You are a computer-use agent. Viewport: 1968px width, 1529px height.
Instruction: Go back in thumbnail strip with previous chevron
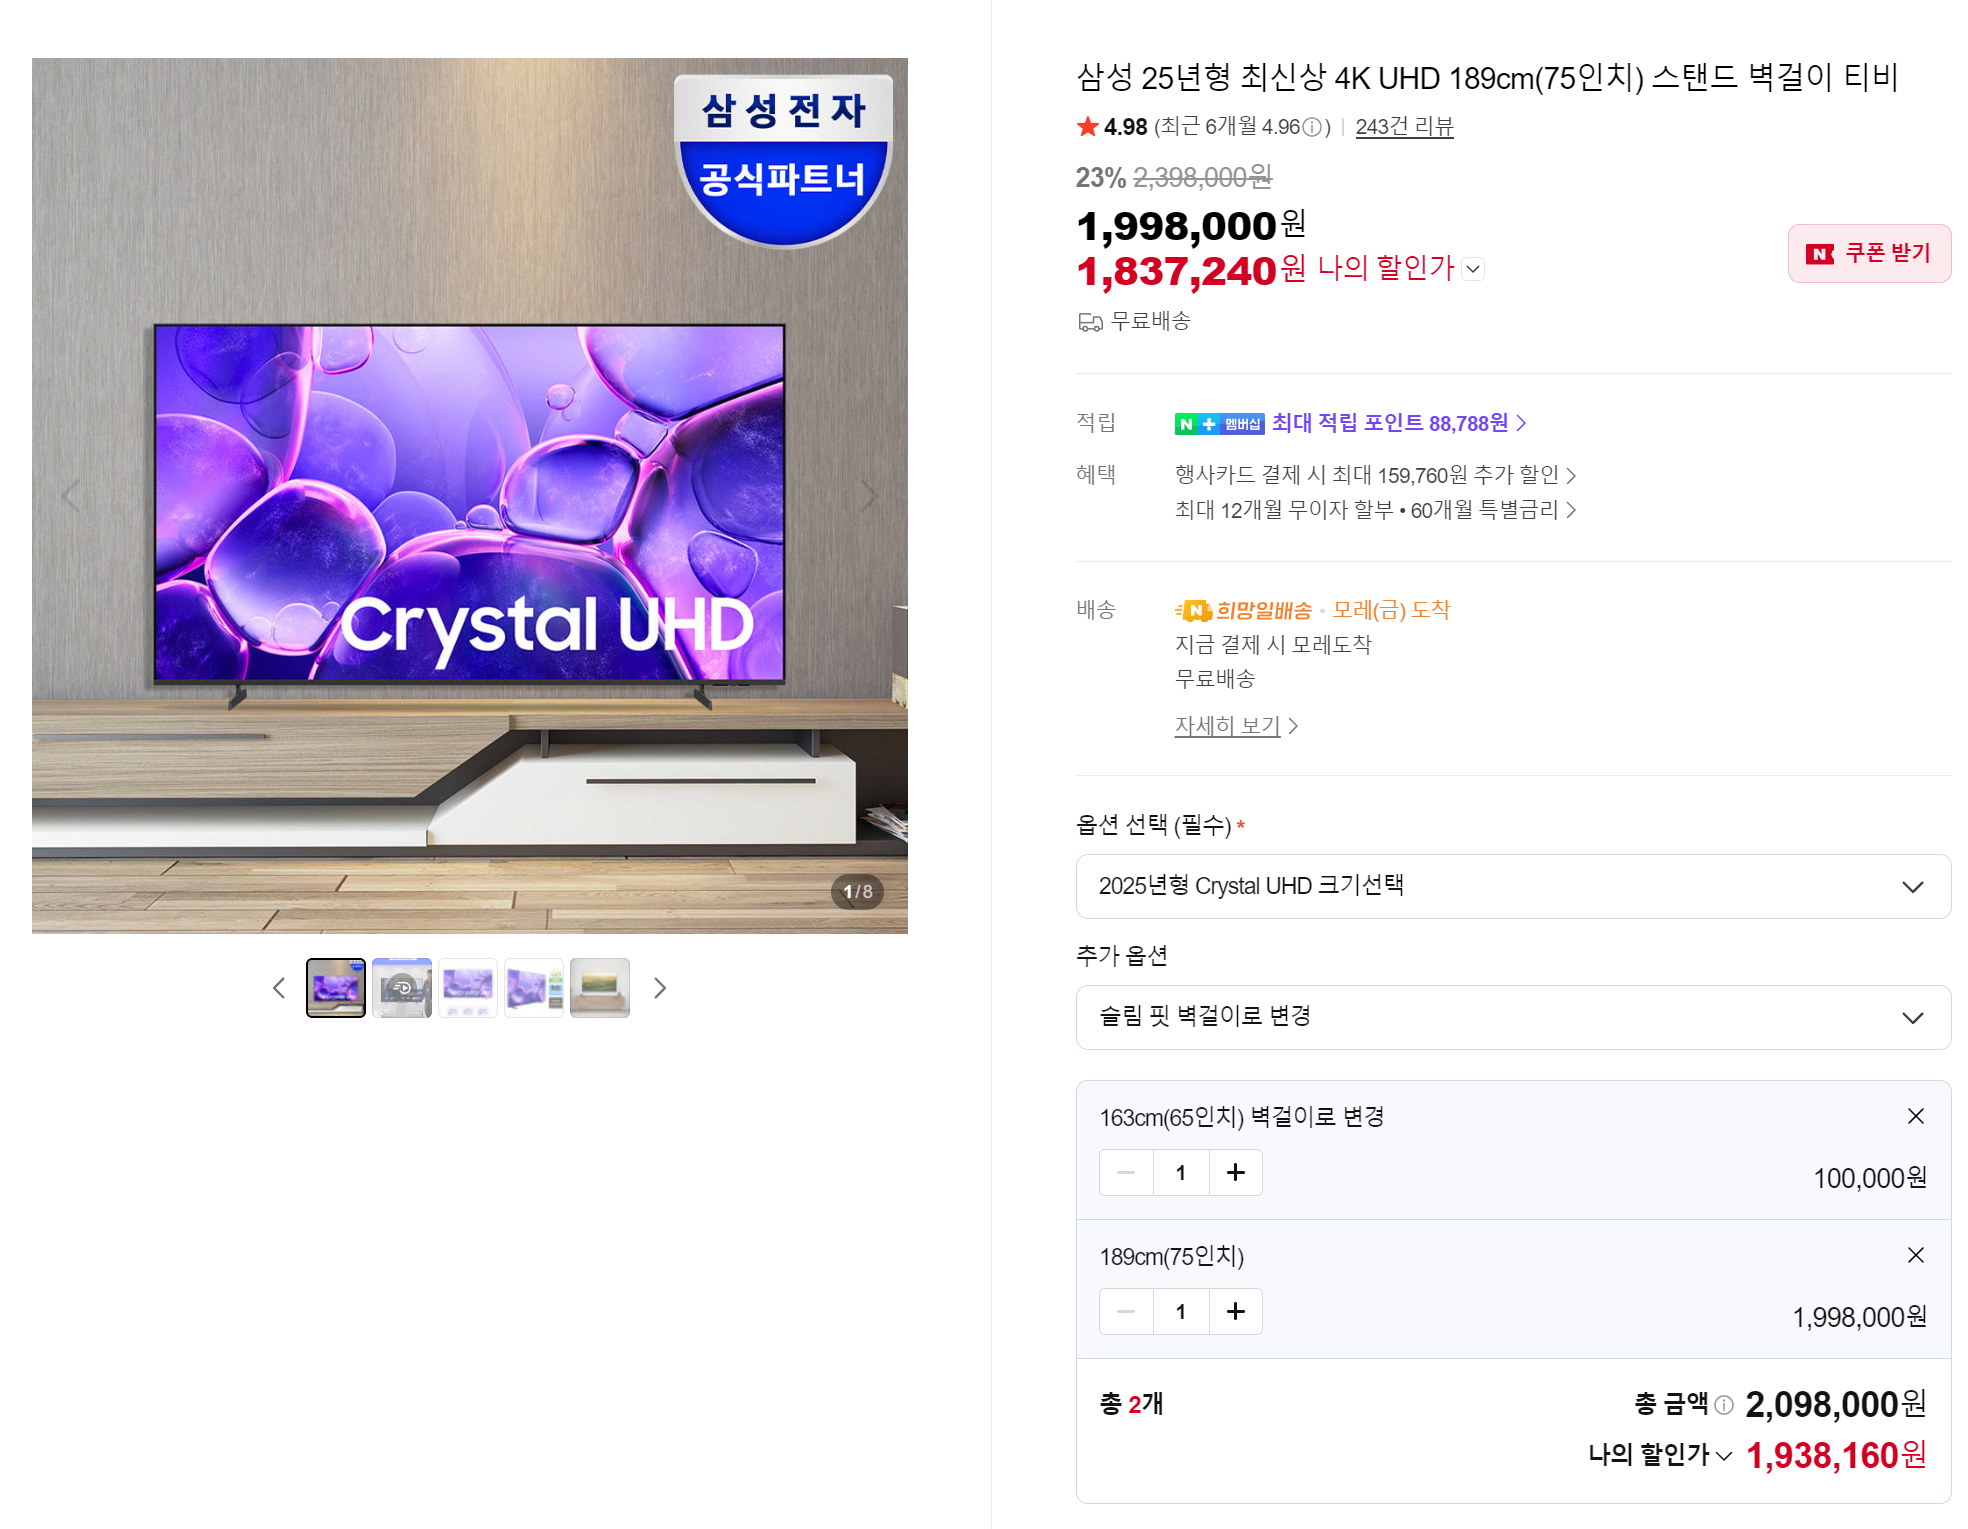tap(279, 988)
